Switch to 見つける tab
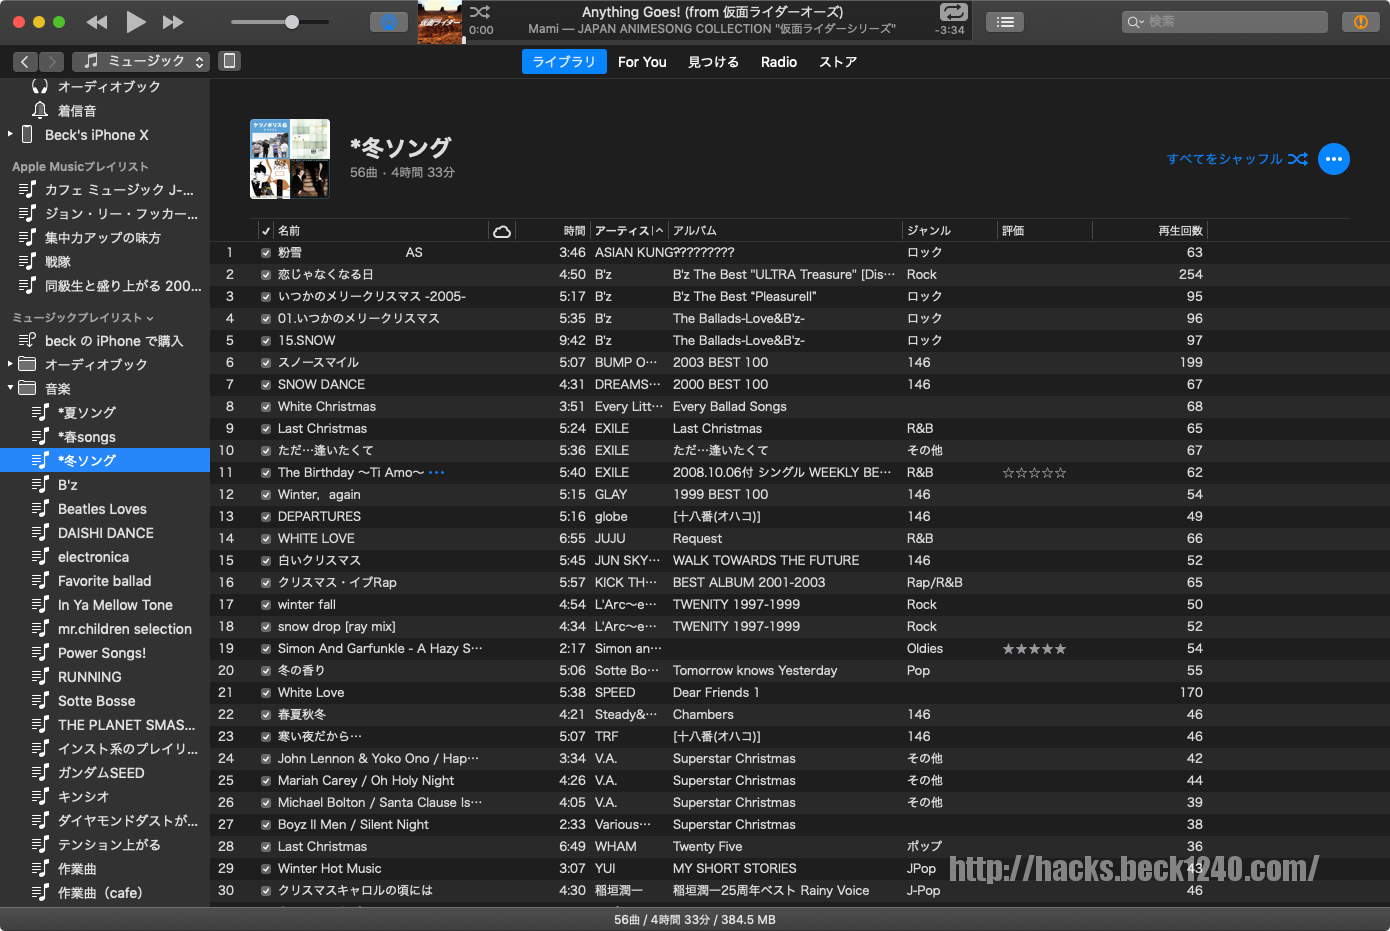This screenshot has width=1390, height=931. pos(714,62)
